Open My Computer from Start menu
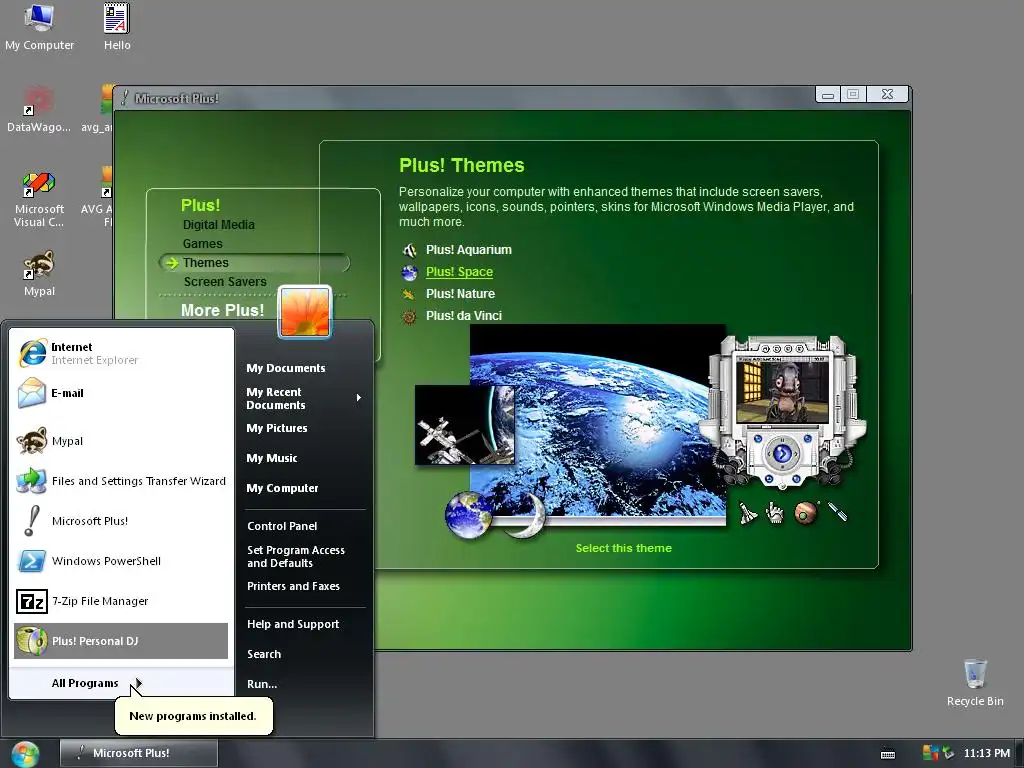The width and height of the screenshot is (1024, 768). (282, 488)
